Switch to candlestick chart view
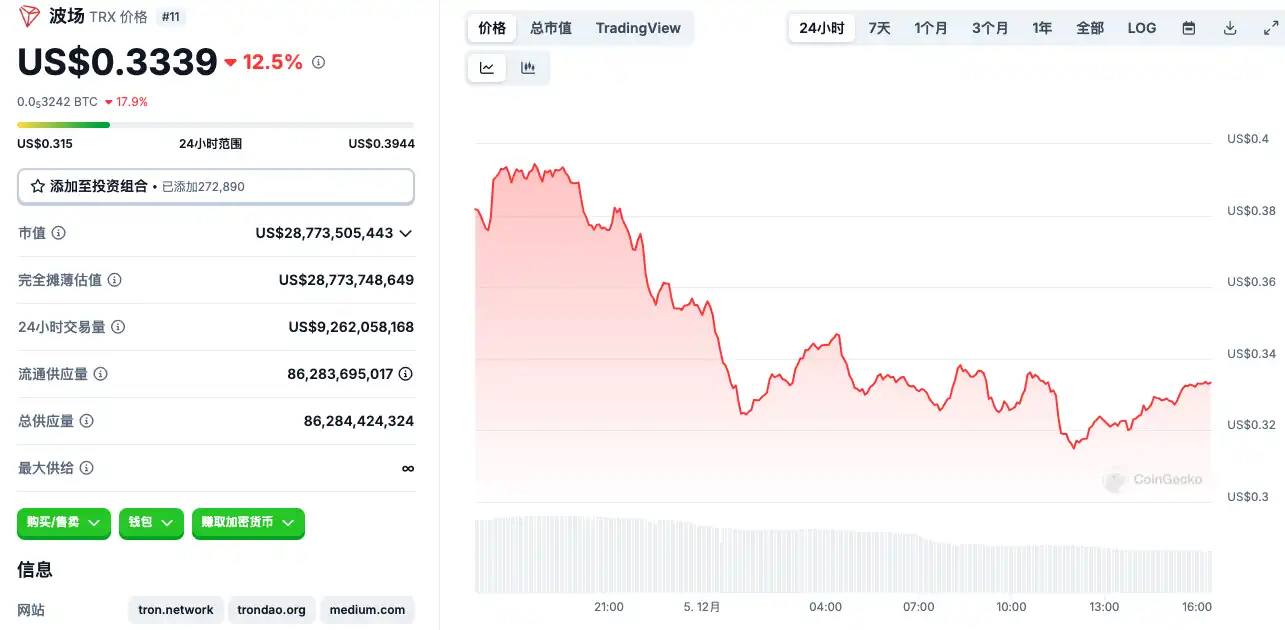This screenshot has width=1285, height=630. point(528,68)
